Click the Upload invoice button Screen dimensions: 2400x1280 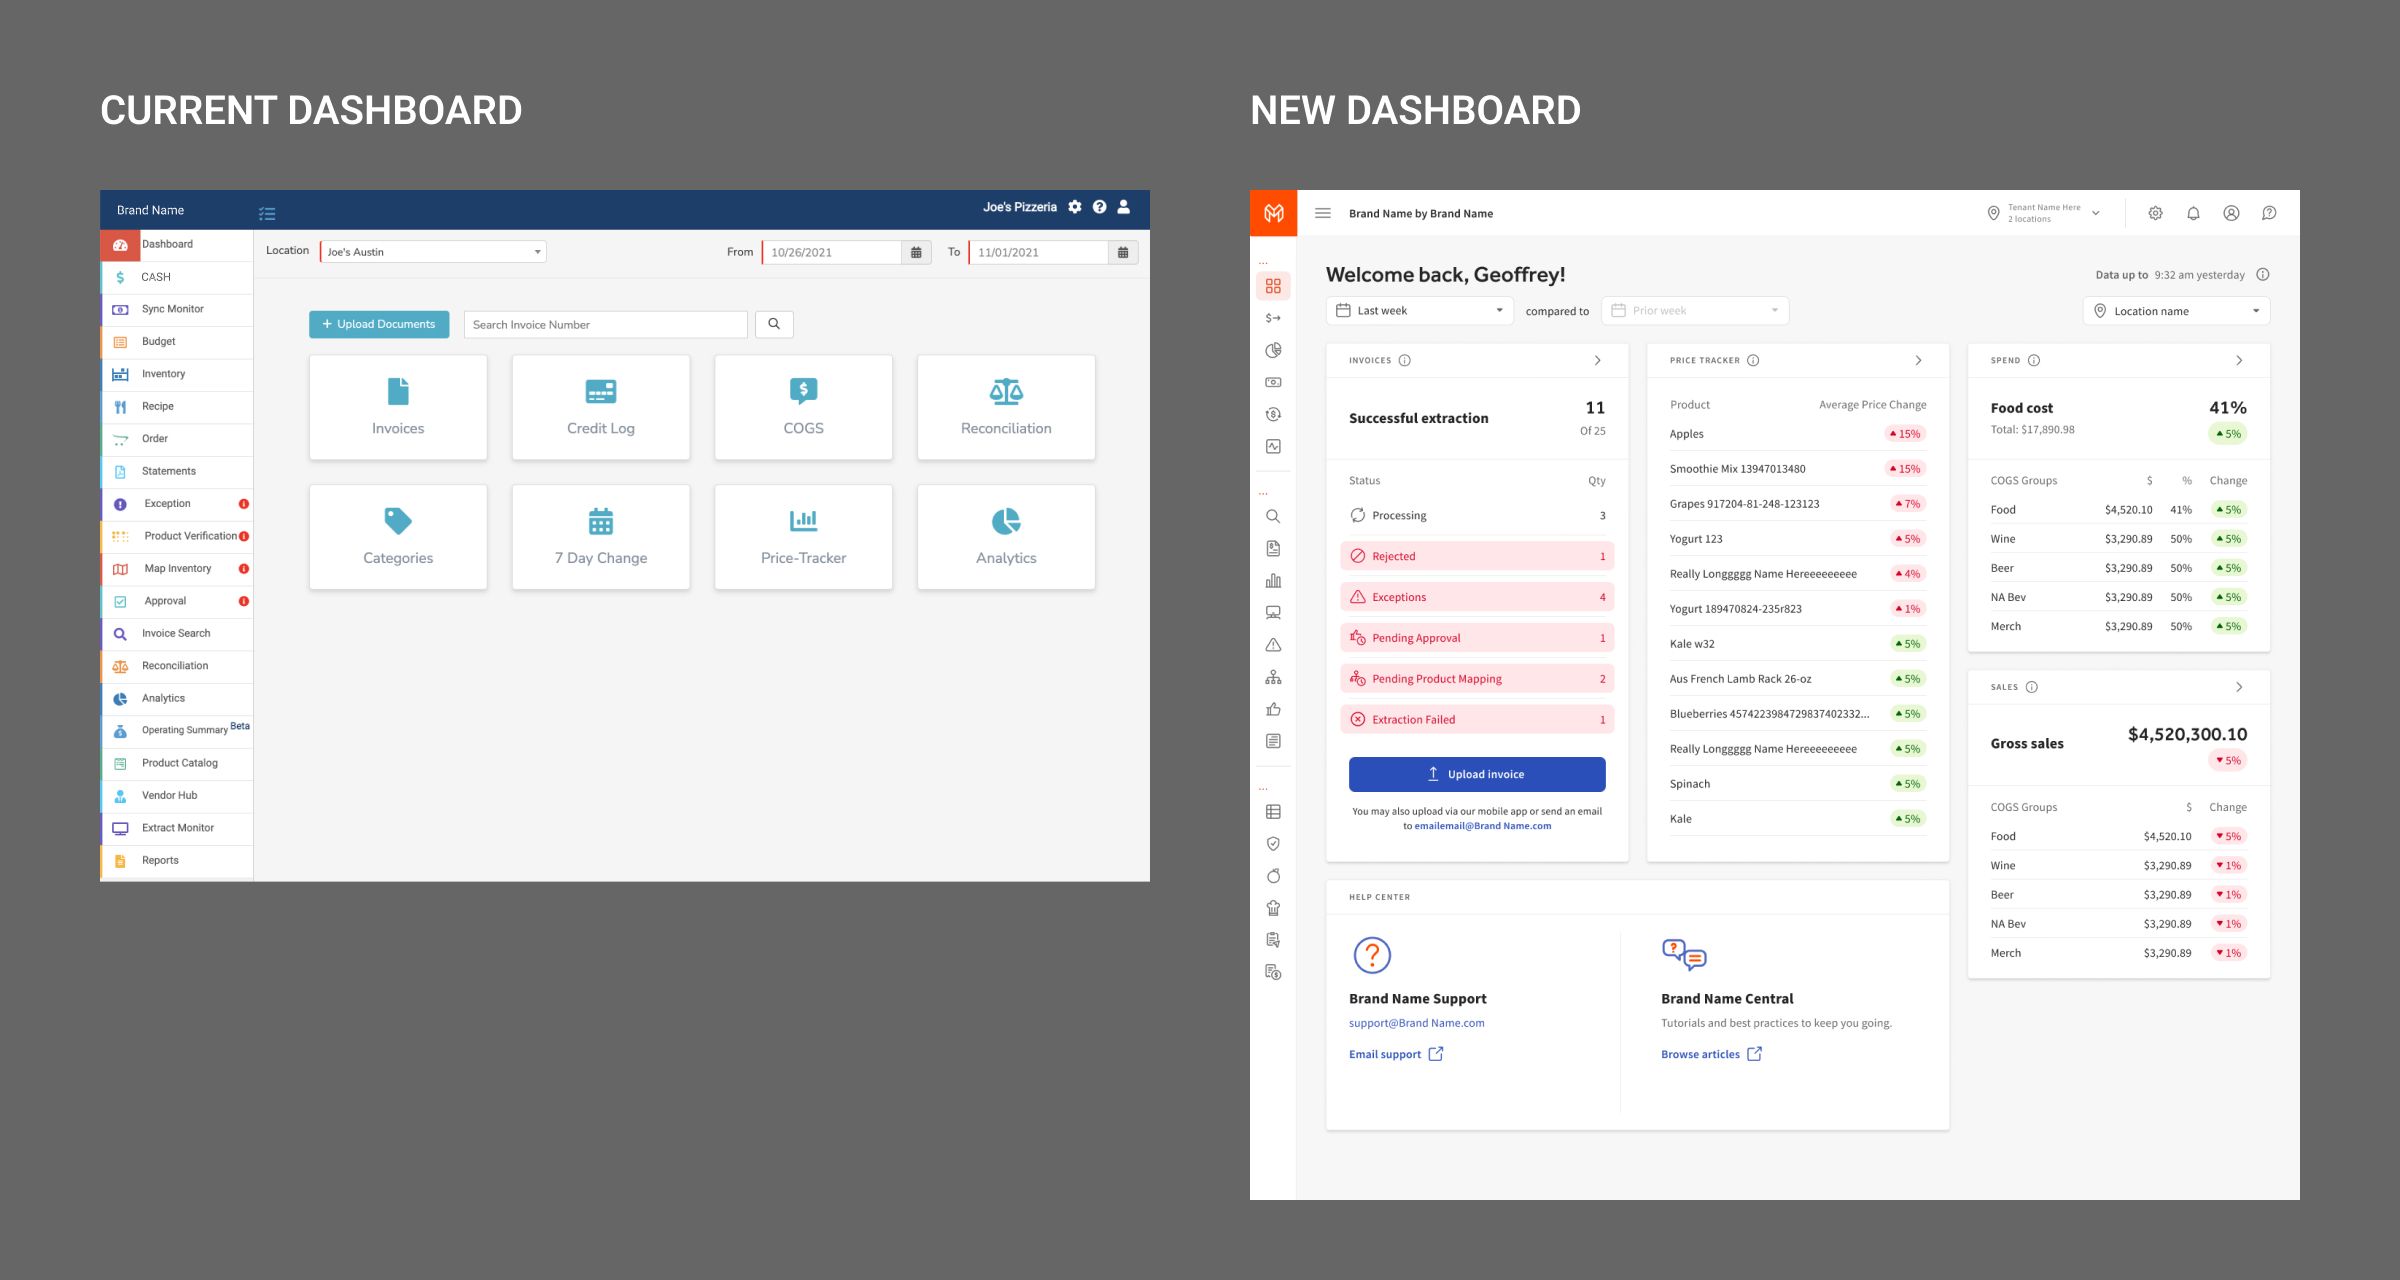click(x=1476, y=774)
